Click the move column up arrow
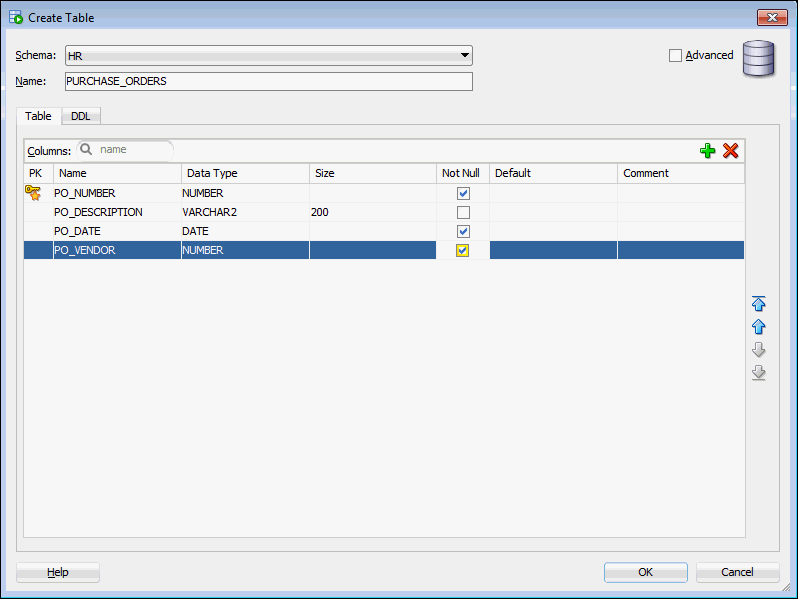The height and width of the screenshot is (599, 798). tap(758, 327)
